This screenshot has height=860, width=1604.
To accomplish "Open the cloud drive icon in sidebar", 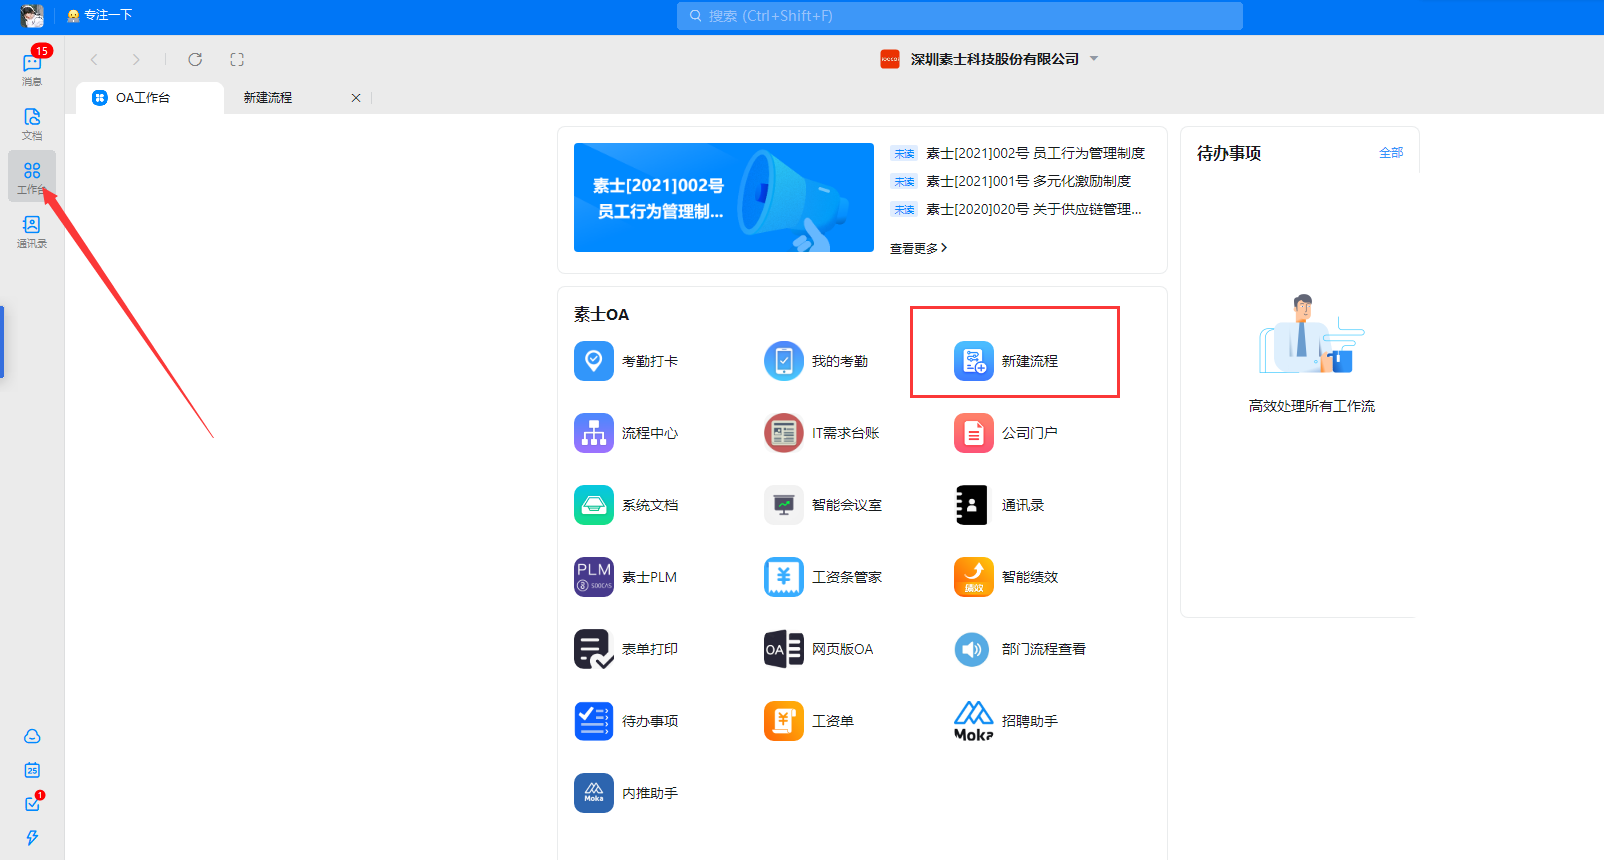I will click(x=32, y=736).
